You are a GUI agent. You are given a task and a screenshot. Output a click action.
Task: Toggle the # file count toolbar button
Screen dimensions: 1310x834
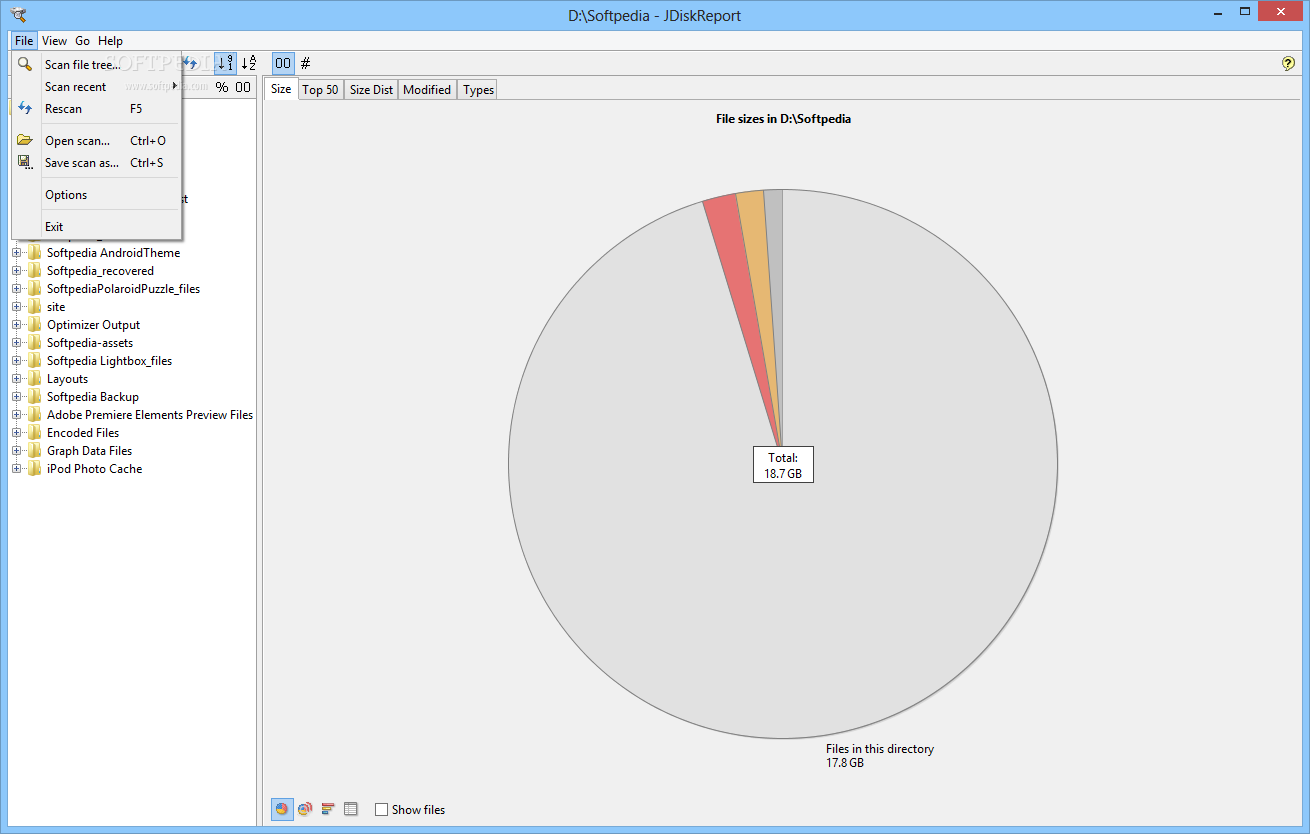tap(305, 63)
